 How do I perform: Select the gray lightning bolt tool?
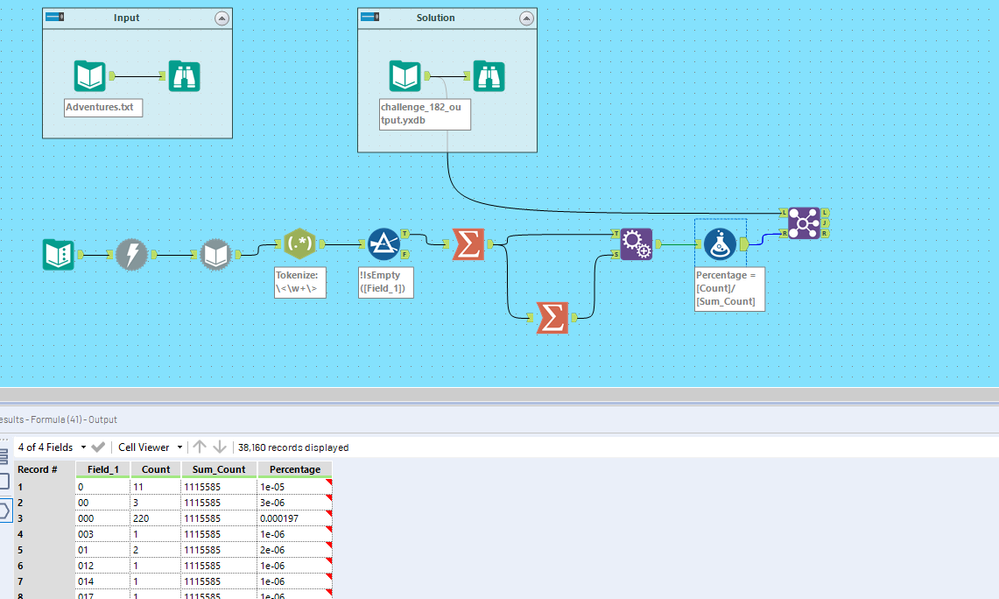[x=132, y=255]
